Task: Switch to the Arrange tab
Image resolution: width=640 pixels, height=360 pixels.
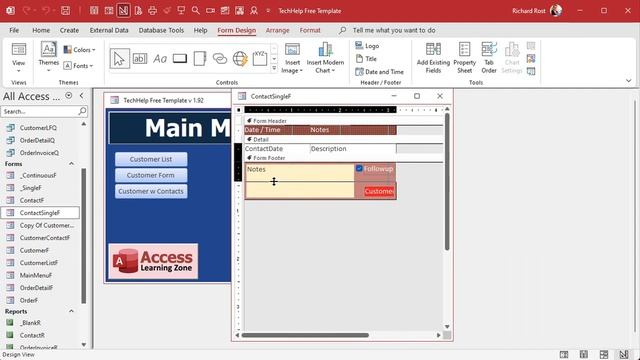Action: [278, 30]
